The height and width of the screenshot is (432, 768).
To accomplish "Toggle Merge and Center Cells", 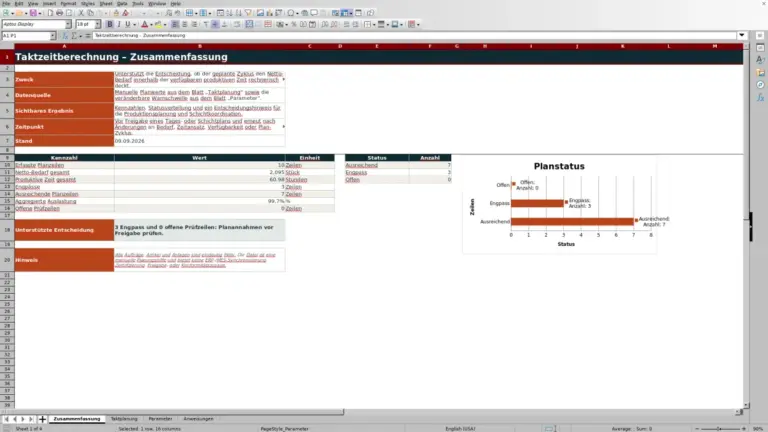I will coord(249,24).
